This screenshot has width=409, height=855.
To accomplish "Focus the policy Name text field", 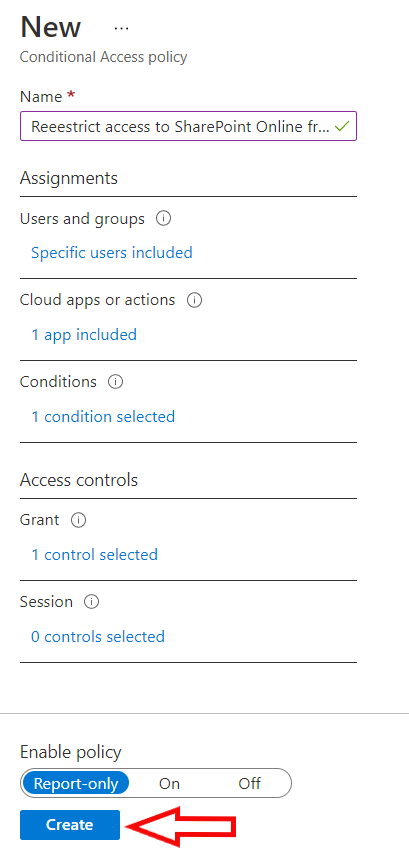I will tap(188, 126).
